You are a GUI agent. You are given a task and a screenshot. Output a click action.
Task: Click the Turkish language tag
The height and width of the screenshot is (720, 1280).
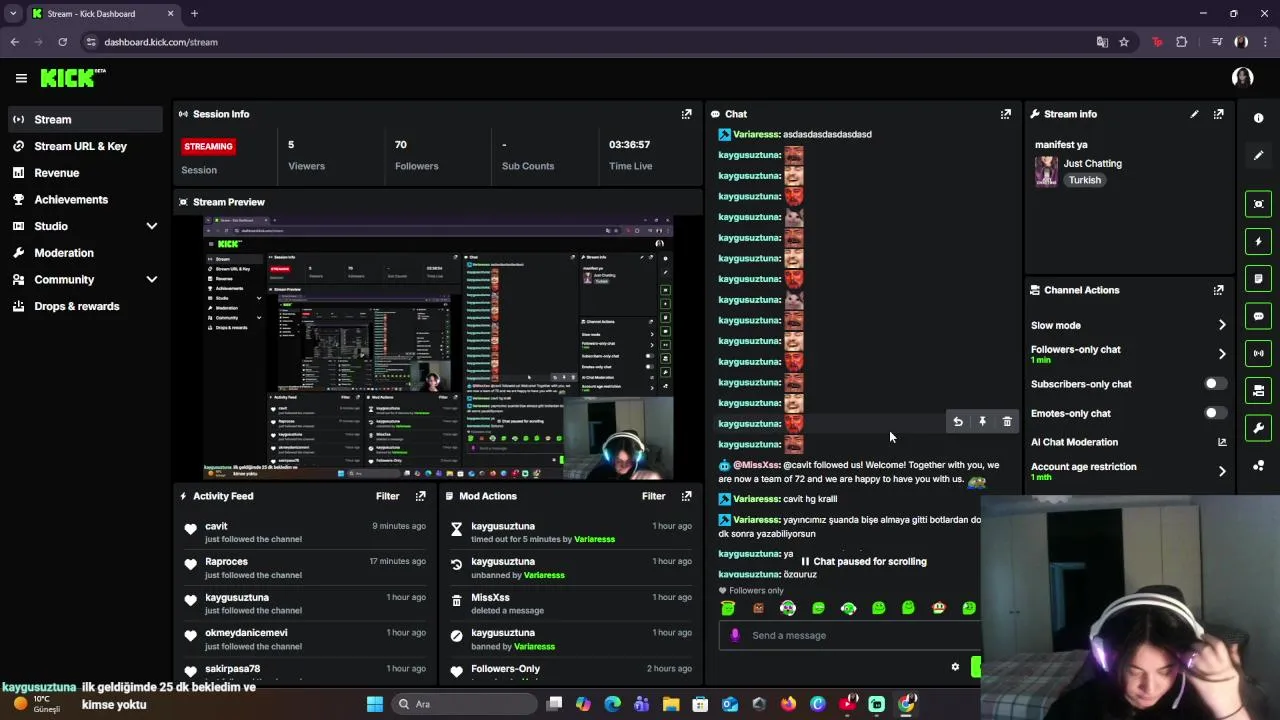(1084, 180)
